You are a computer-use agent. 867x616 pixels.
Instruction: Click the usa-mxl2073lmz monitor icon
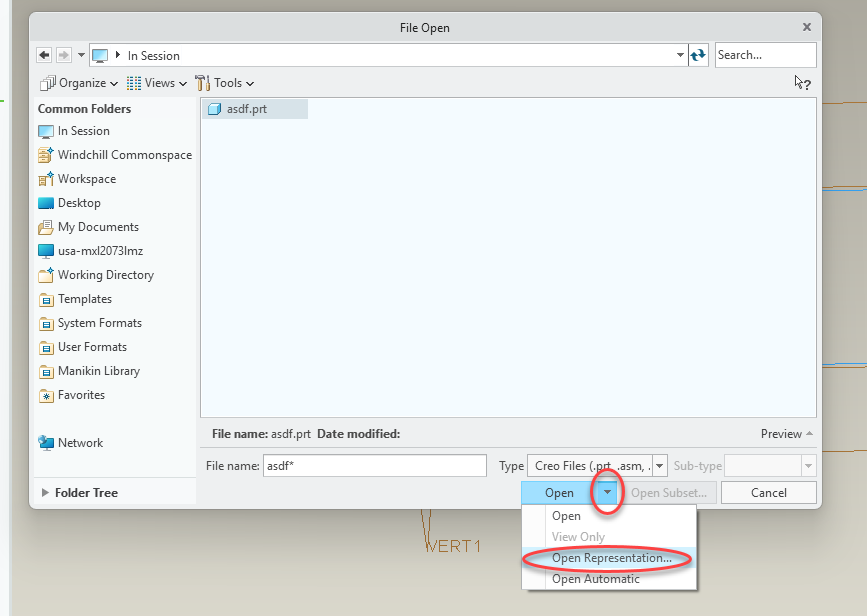click(46, 251)
